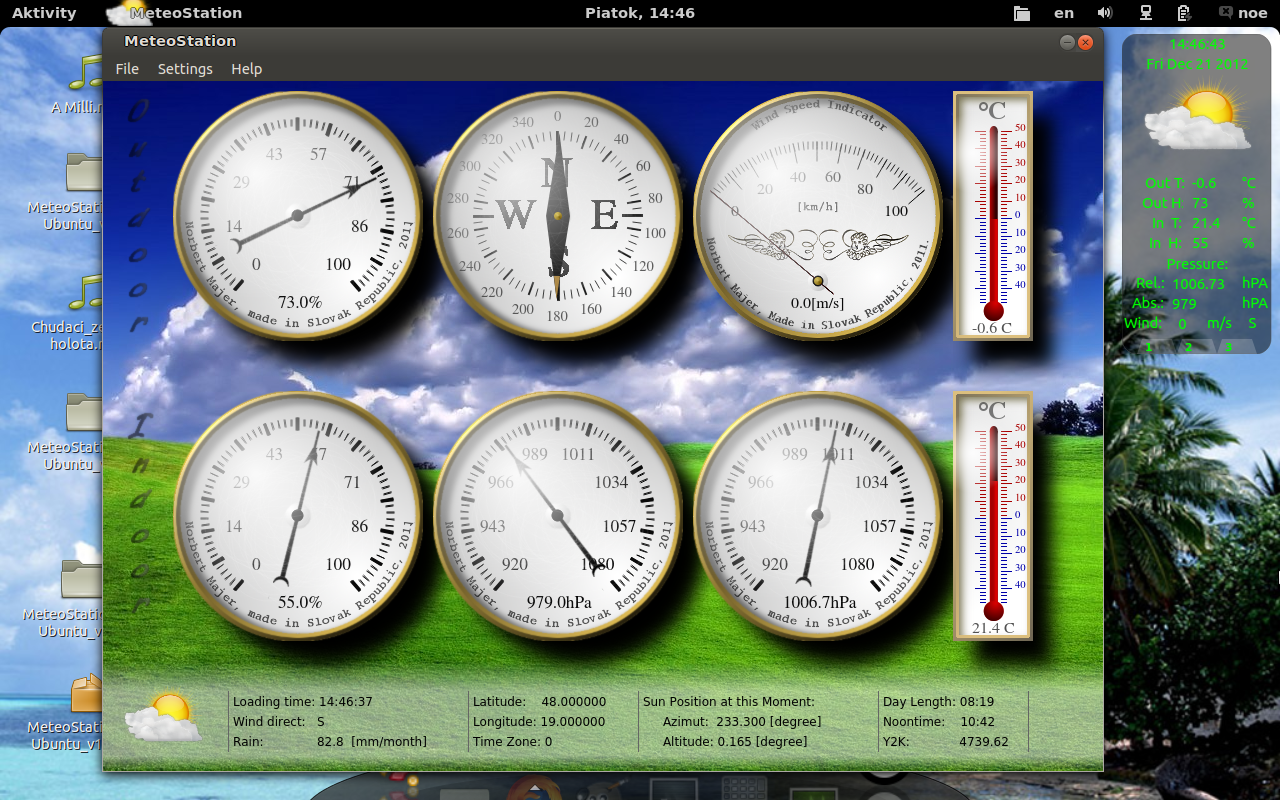This screenshot has width=1280, height=800.
Task: Open the MeteoStation Ubuntu folder on the desktop
Action: tap(83, 175)
